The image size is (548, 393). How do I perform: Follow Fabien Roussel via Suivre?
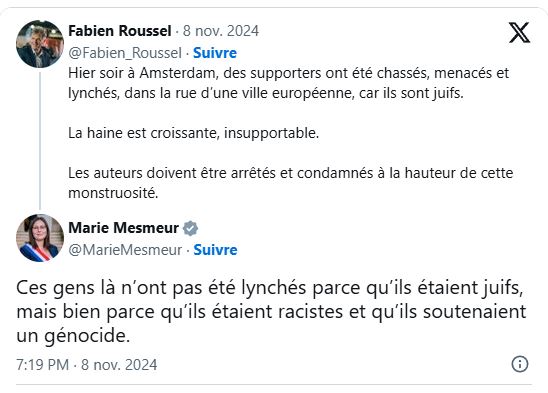pos(215,53)
